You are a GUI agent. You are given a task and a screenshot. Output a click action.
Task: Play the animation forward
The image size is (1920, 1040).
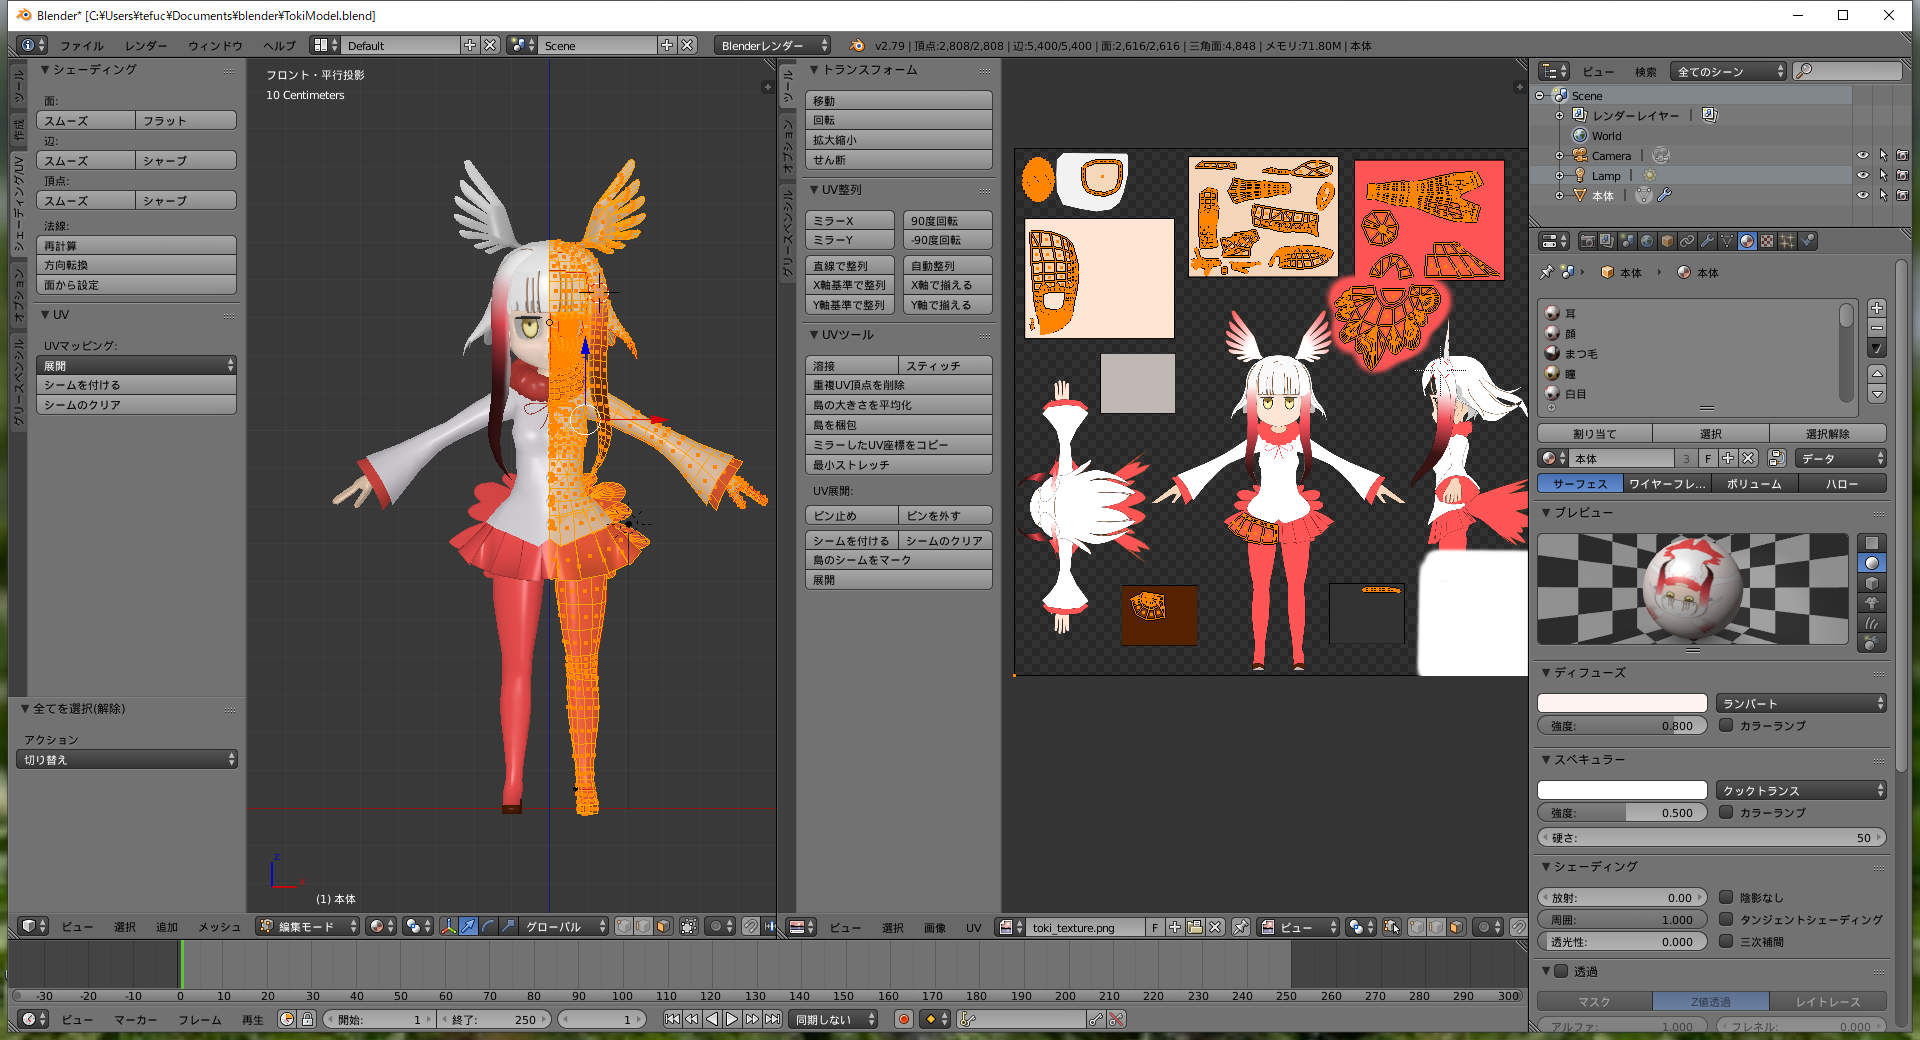[732, 1019]
